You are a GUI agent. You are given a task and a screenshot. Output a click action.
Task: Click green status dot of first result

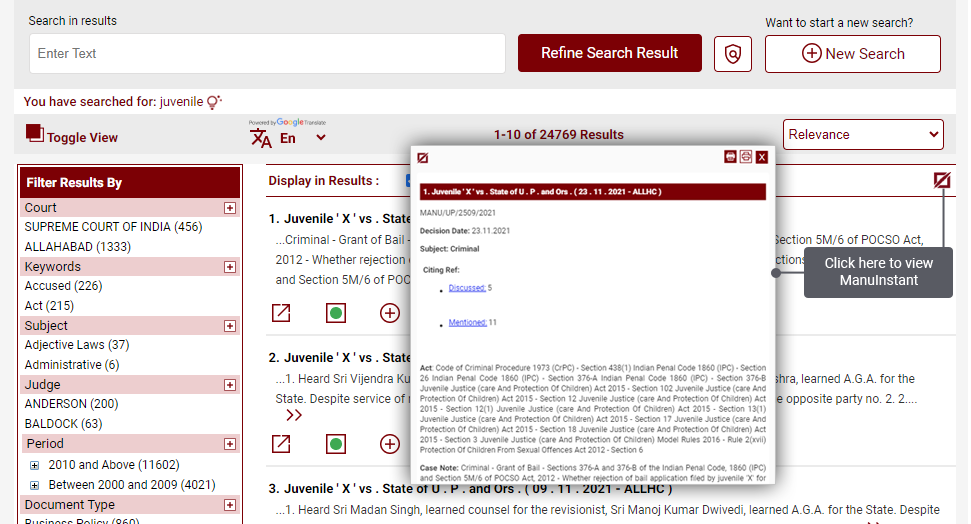click(336, 313)
